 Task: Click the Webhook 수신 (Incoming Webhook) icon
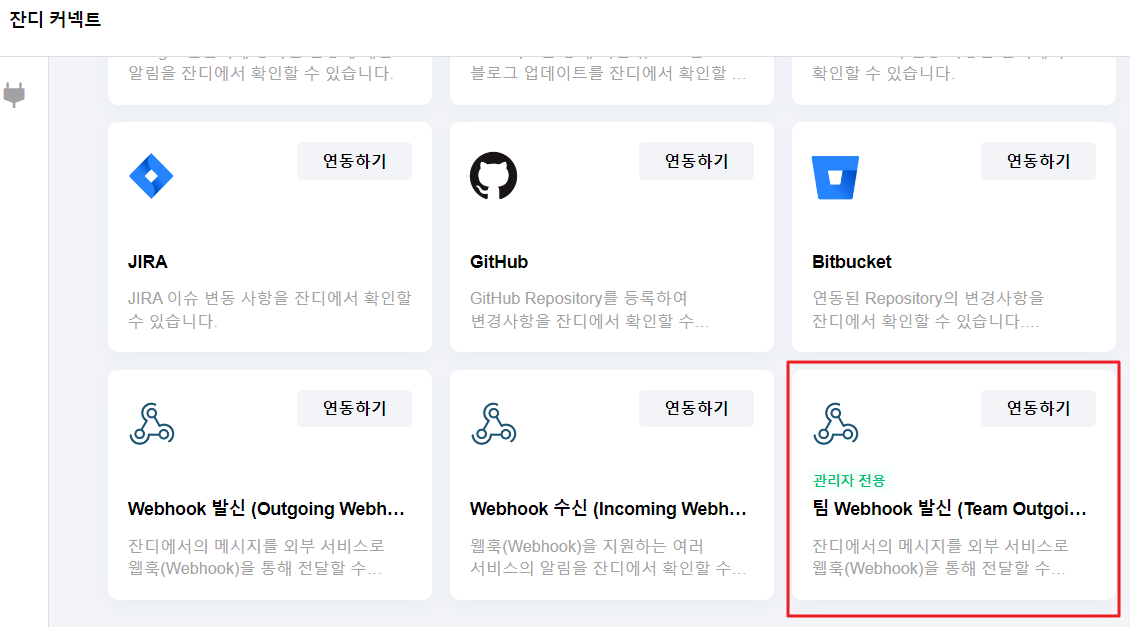click(x=493, y=423)
